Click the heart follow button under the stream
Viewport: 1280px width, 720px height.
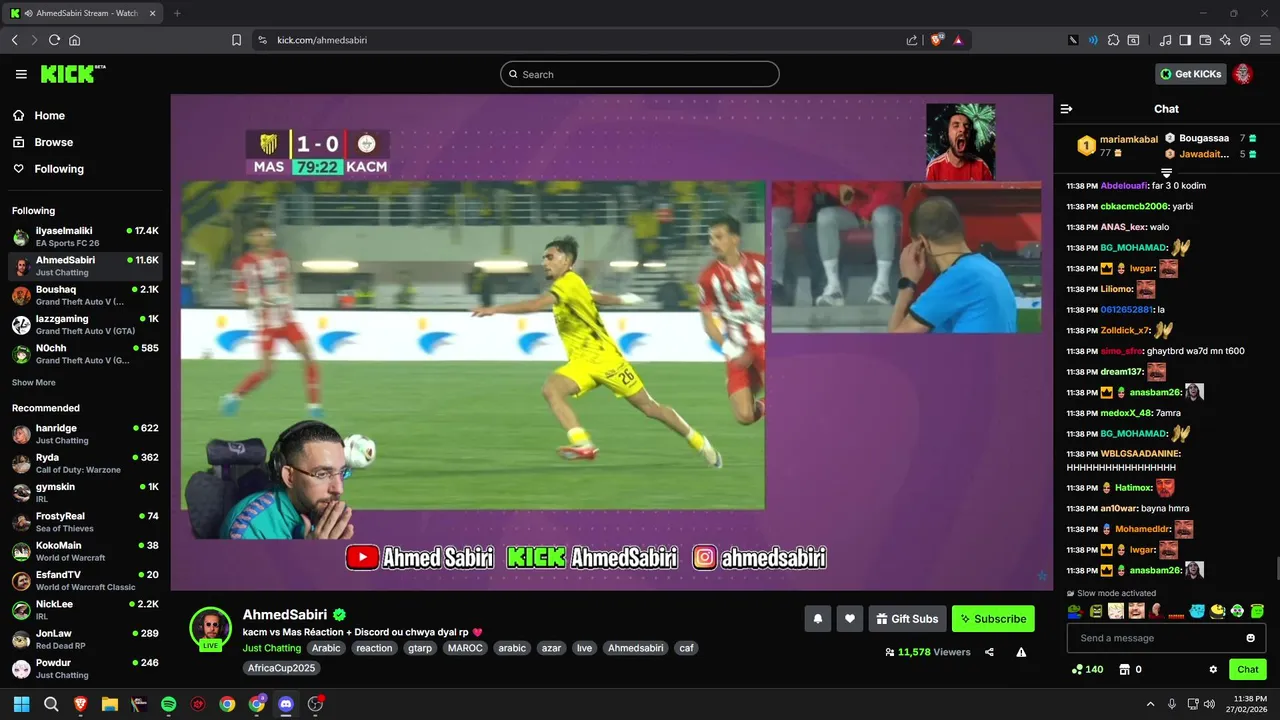coord(849,619)
